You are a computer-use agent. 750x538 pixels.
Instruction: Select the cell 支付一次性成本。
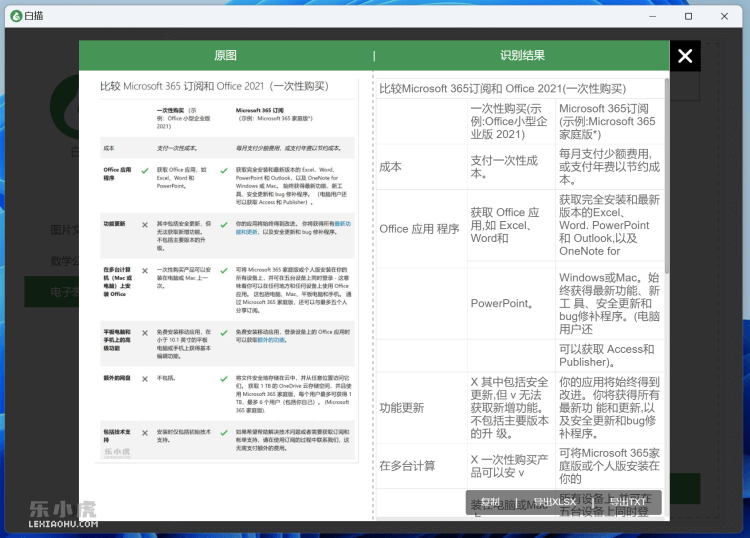pos(511,167)
